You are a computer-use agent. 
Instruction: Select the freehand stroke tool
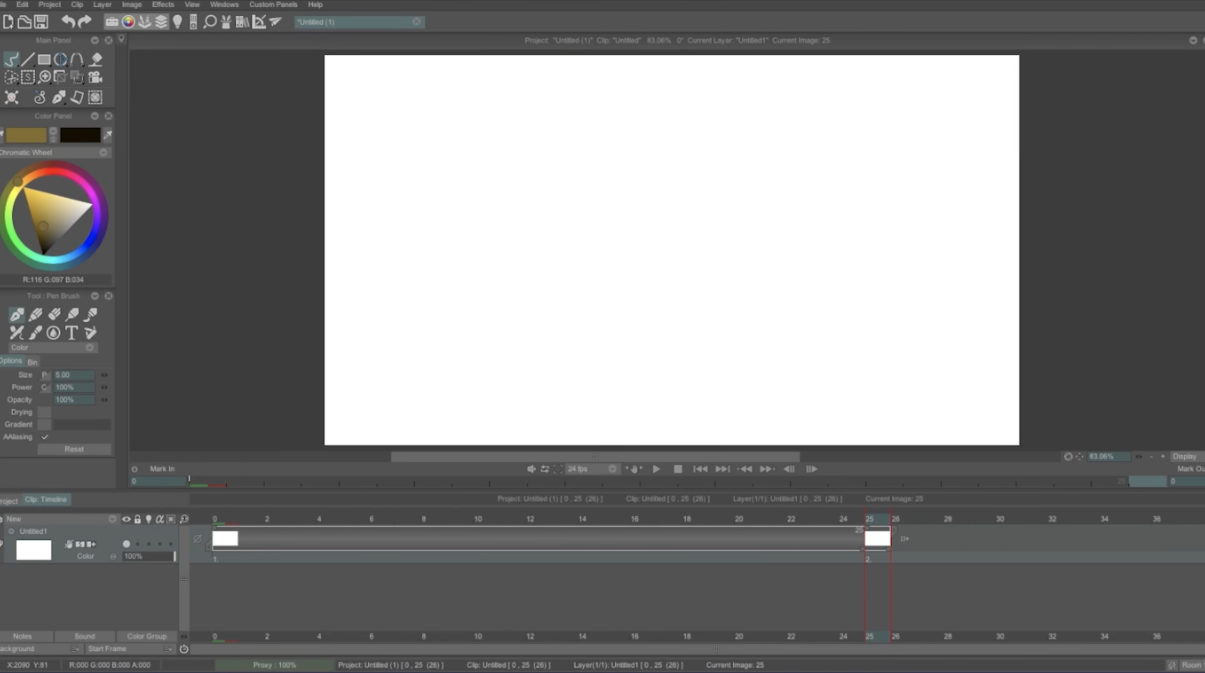(11, 60)
